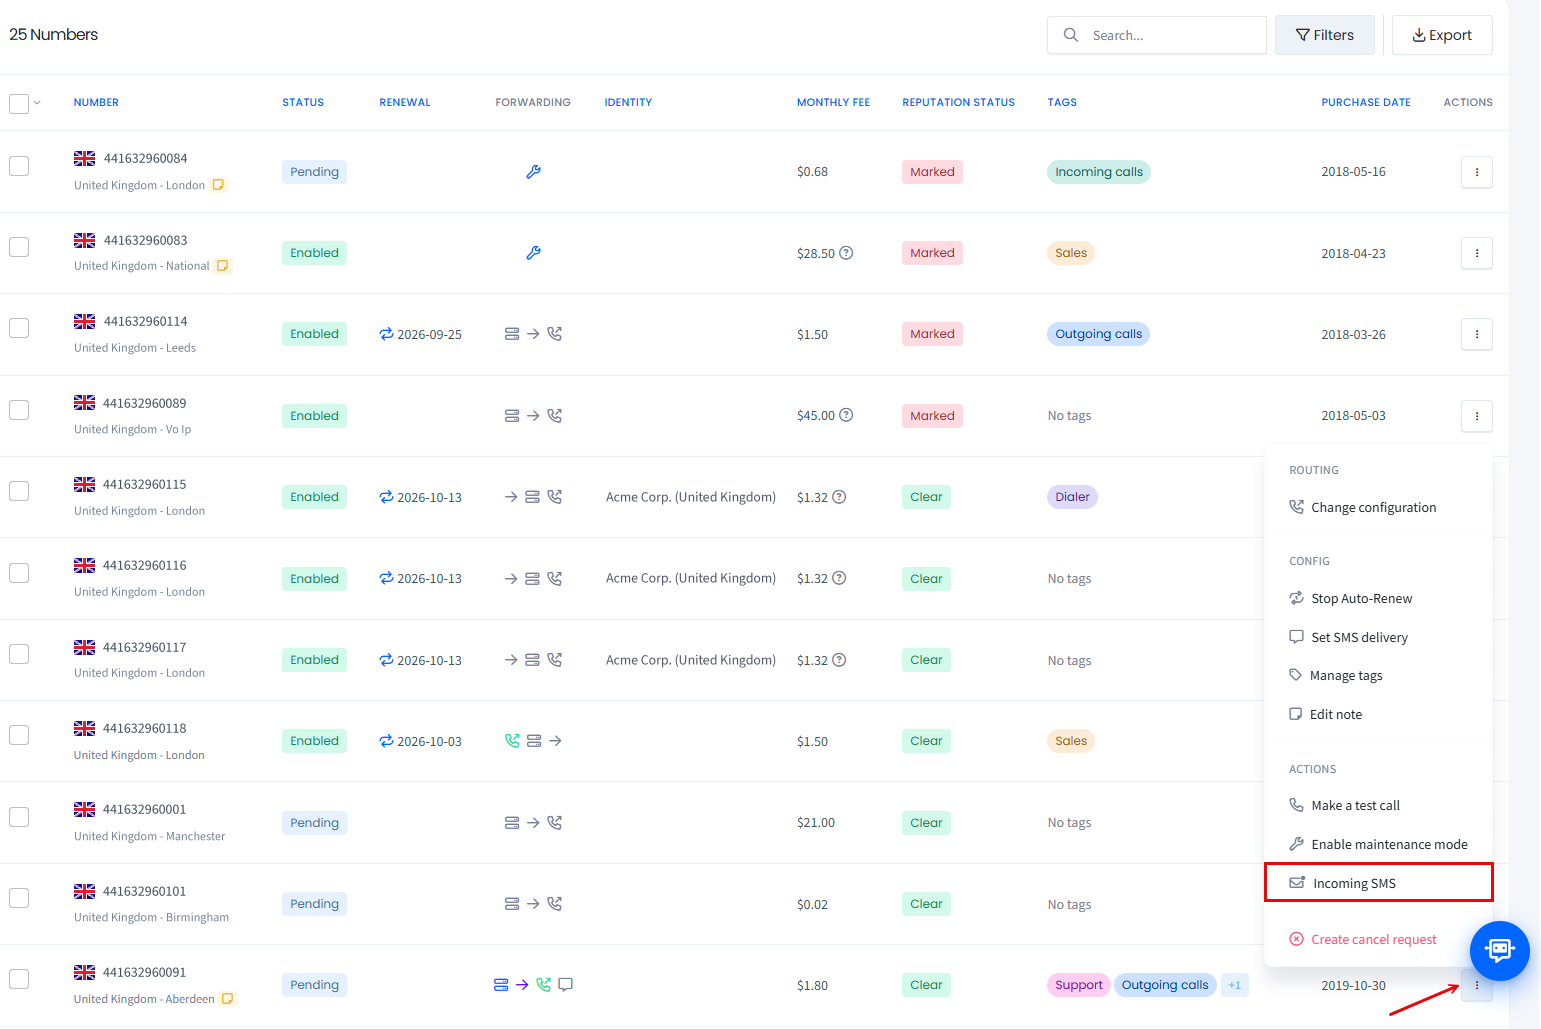Open actions menu for 441632960084
The height and width of the screenshot is (1029, 1541).
pyautogui.click(x=1476, y=172)
